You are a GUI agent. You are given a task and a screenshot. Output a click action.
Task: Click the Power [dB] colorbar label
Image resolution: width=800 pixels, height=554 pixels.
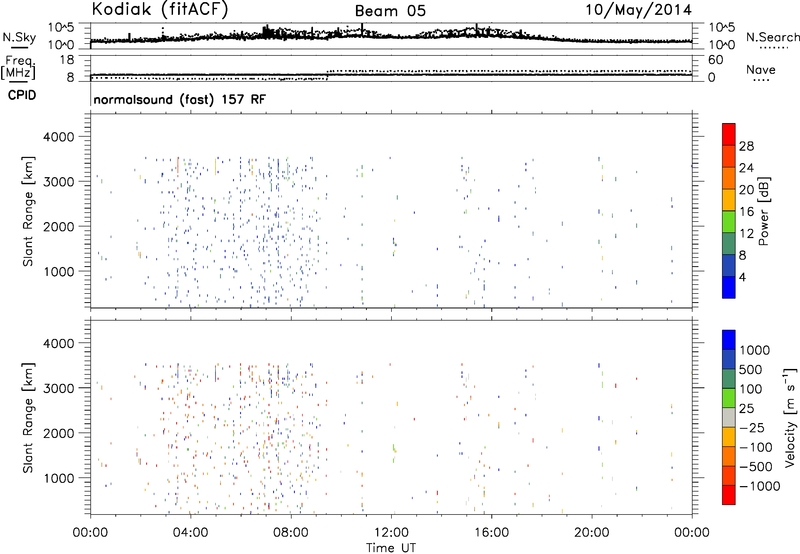[x=764, y=211]
